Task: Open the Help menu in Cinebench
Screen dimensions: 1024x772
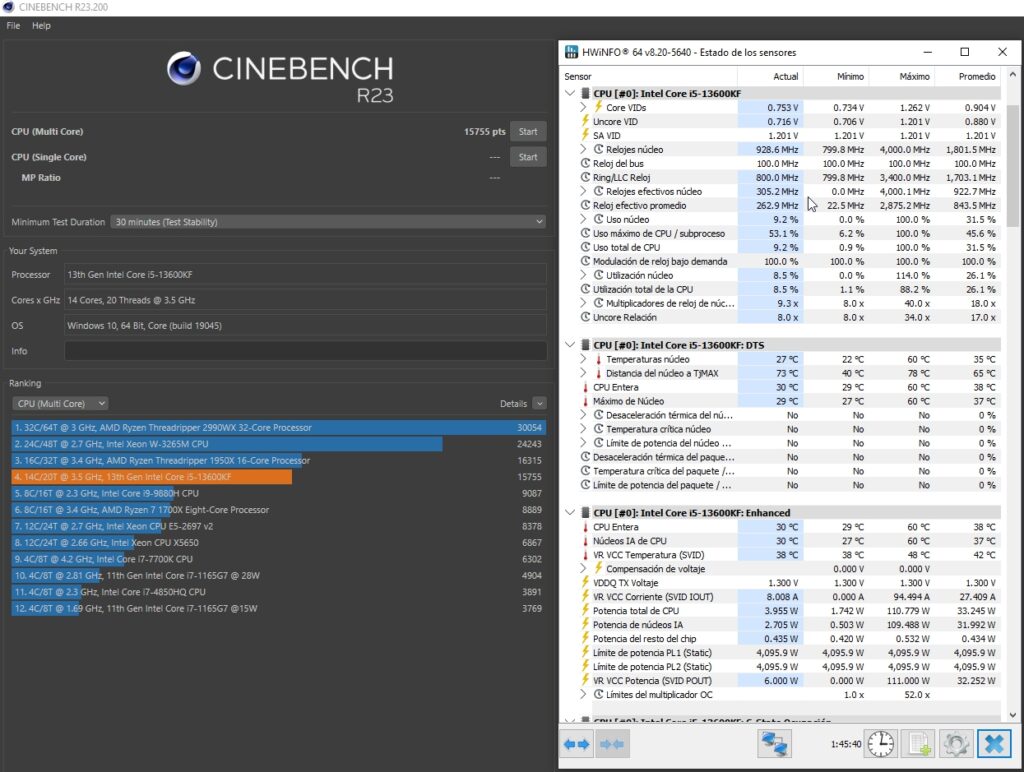Action: tap(41, 25)
